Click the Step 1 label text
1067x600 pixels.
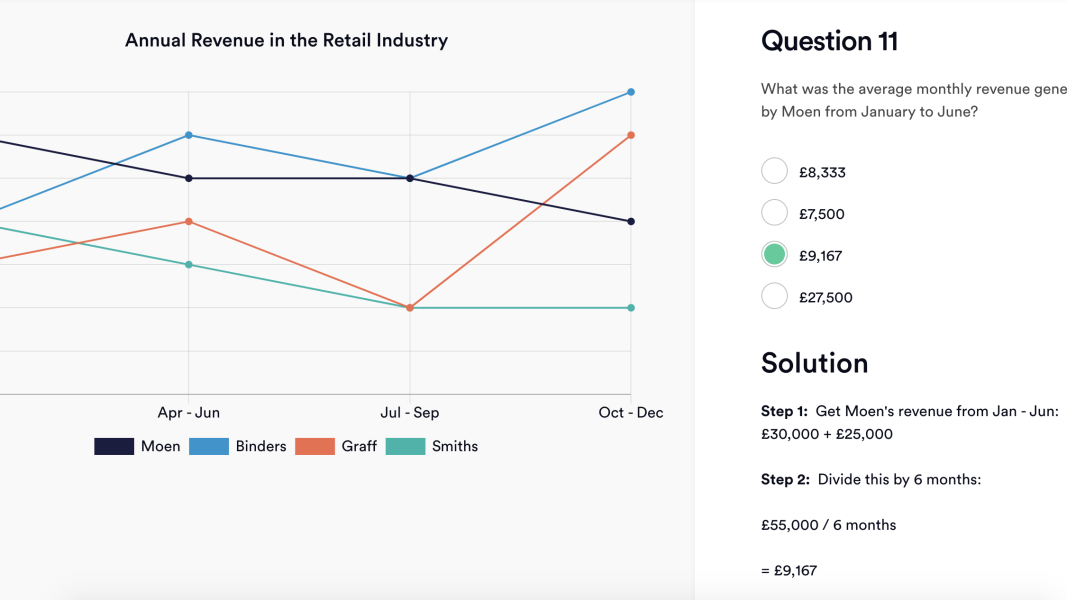[x=784, y=412]
